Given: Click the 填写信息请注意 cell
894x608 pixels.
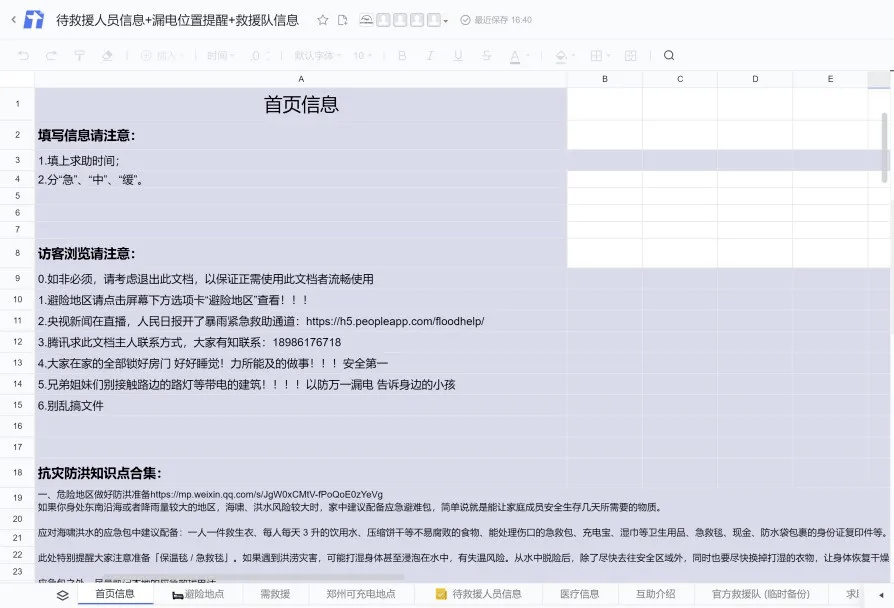Looking at the screenshot, I should click(301, 135).
